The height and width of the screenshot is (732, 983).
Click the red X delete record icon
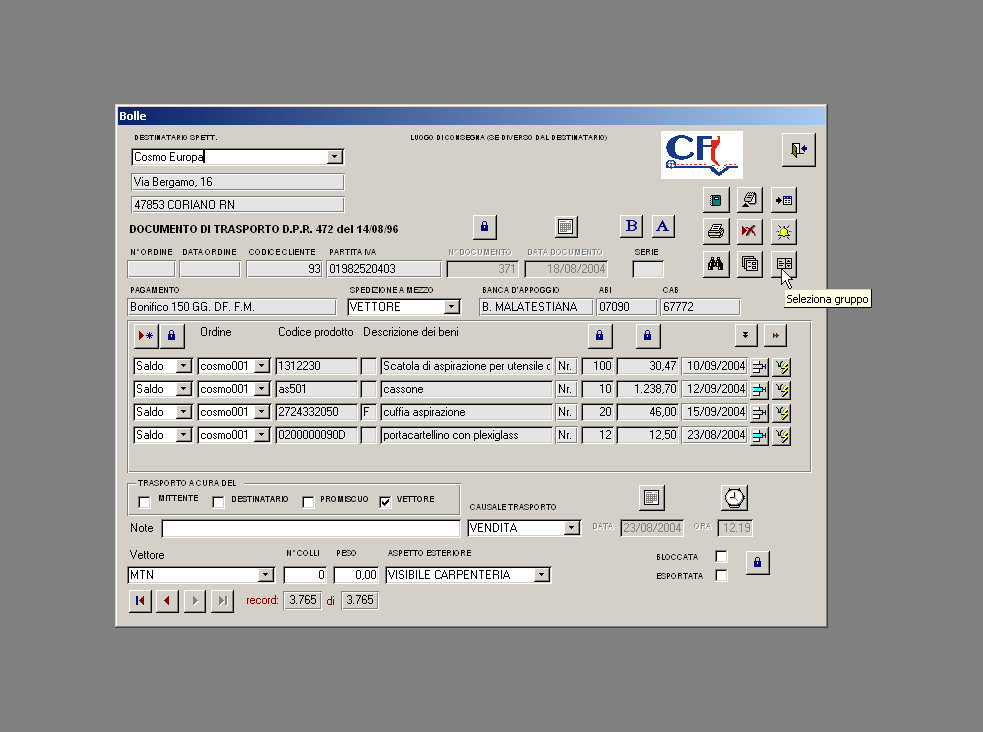[749, 231]
